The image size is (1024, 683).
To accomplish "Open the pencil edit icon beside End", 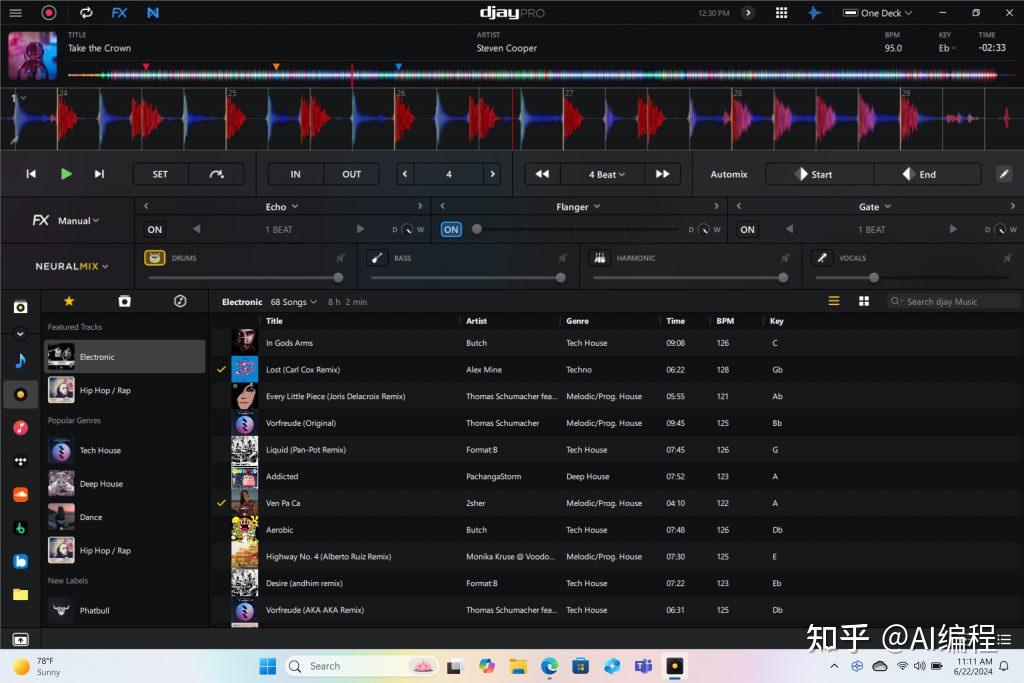I will 1004,174.
